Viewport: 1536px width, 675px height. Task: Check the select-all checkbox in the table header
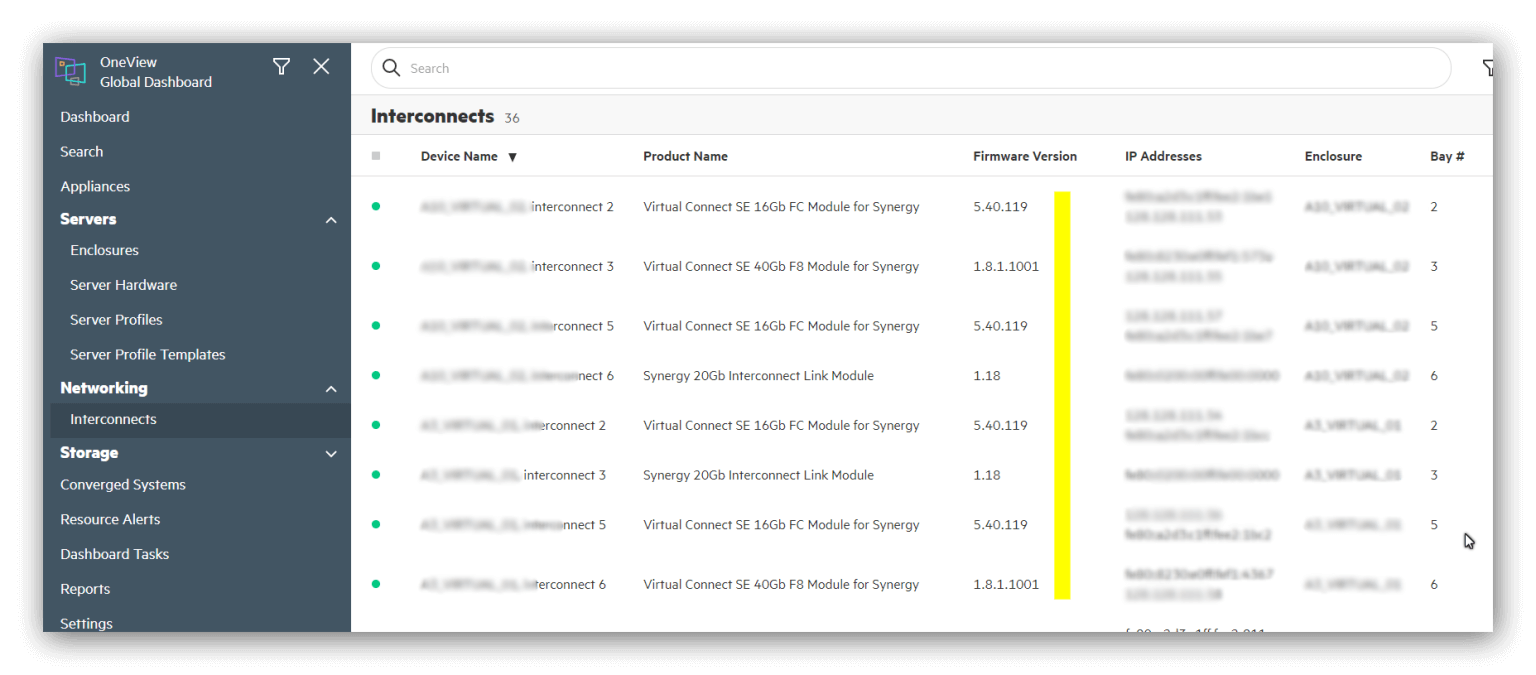pos(375,156)
